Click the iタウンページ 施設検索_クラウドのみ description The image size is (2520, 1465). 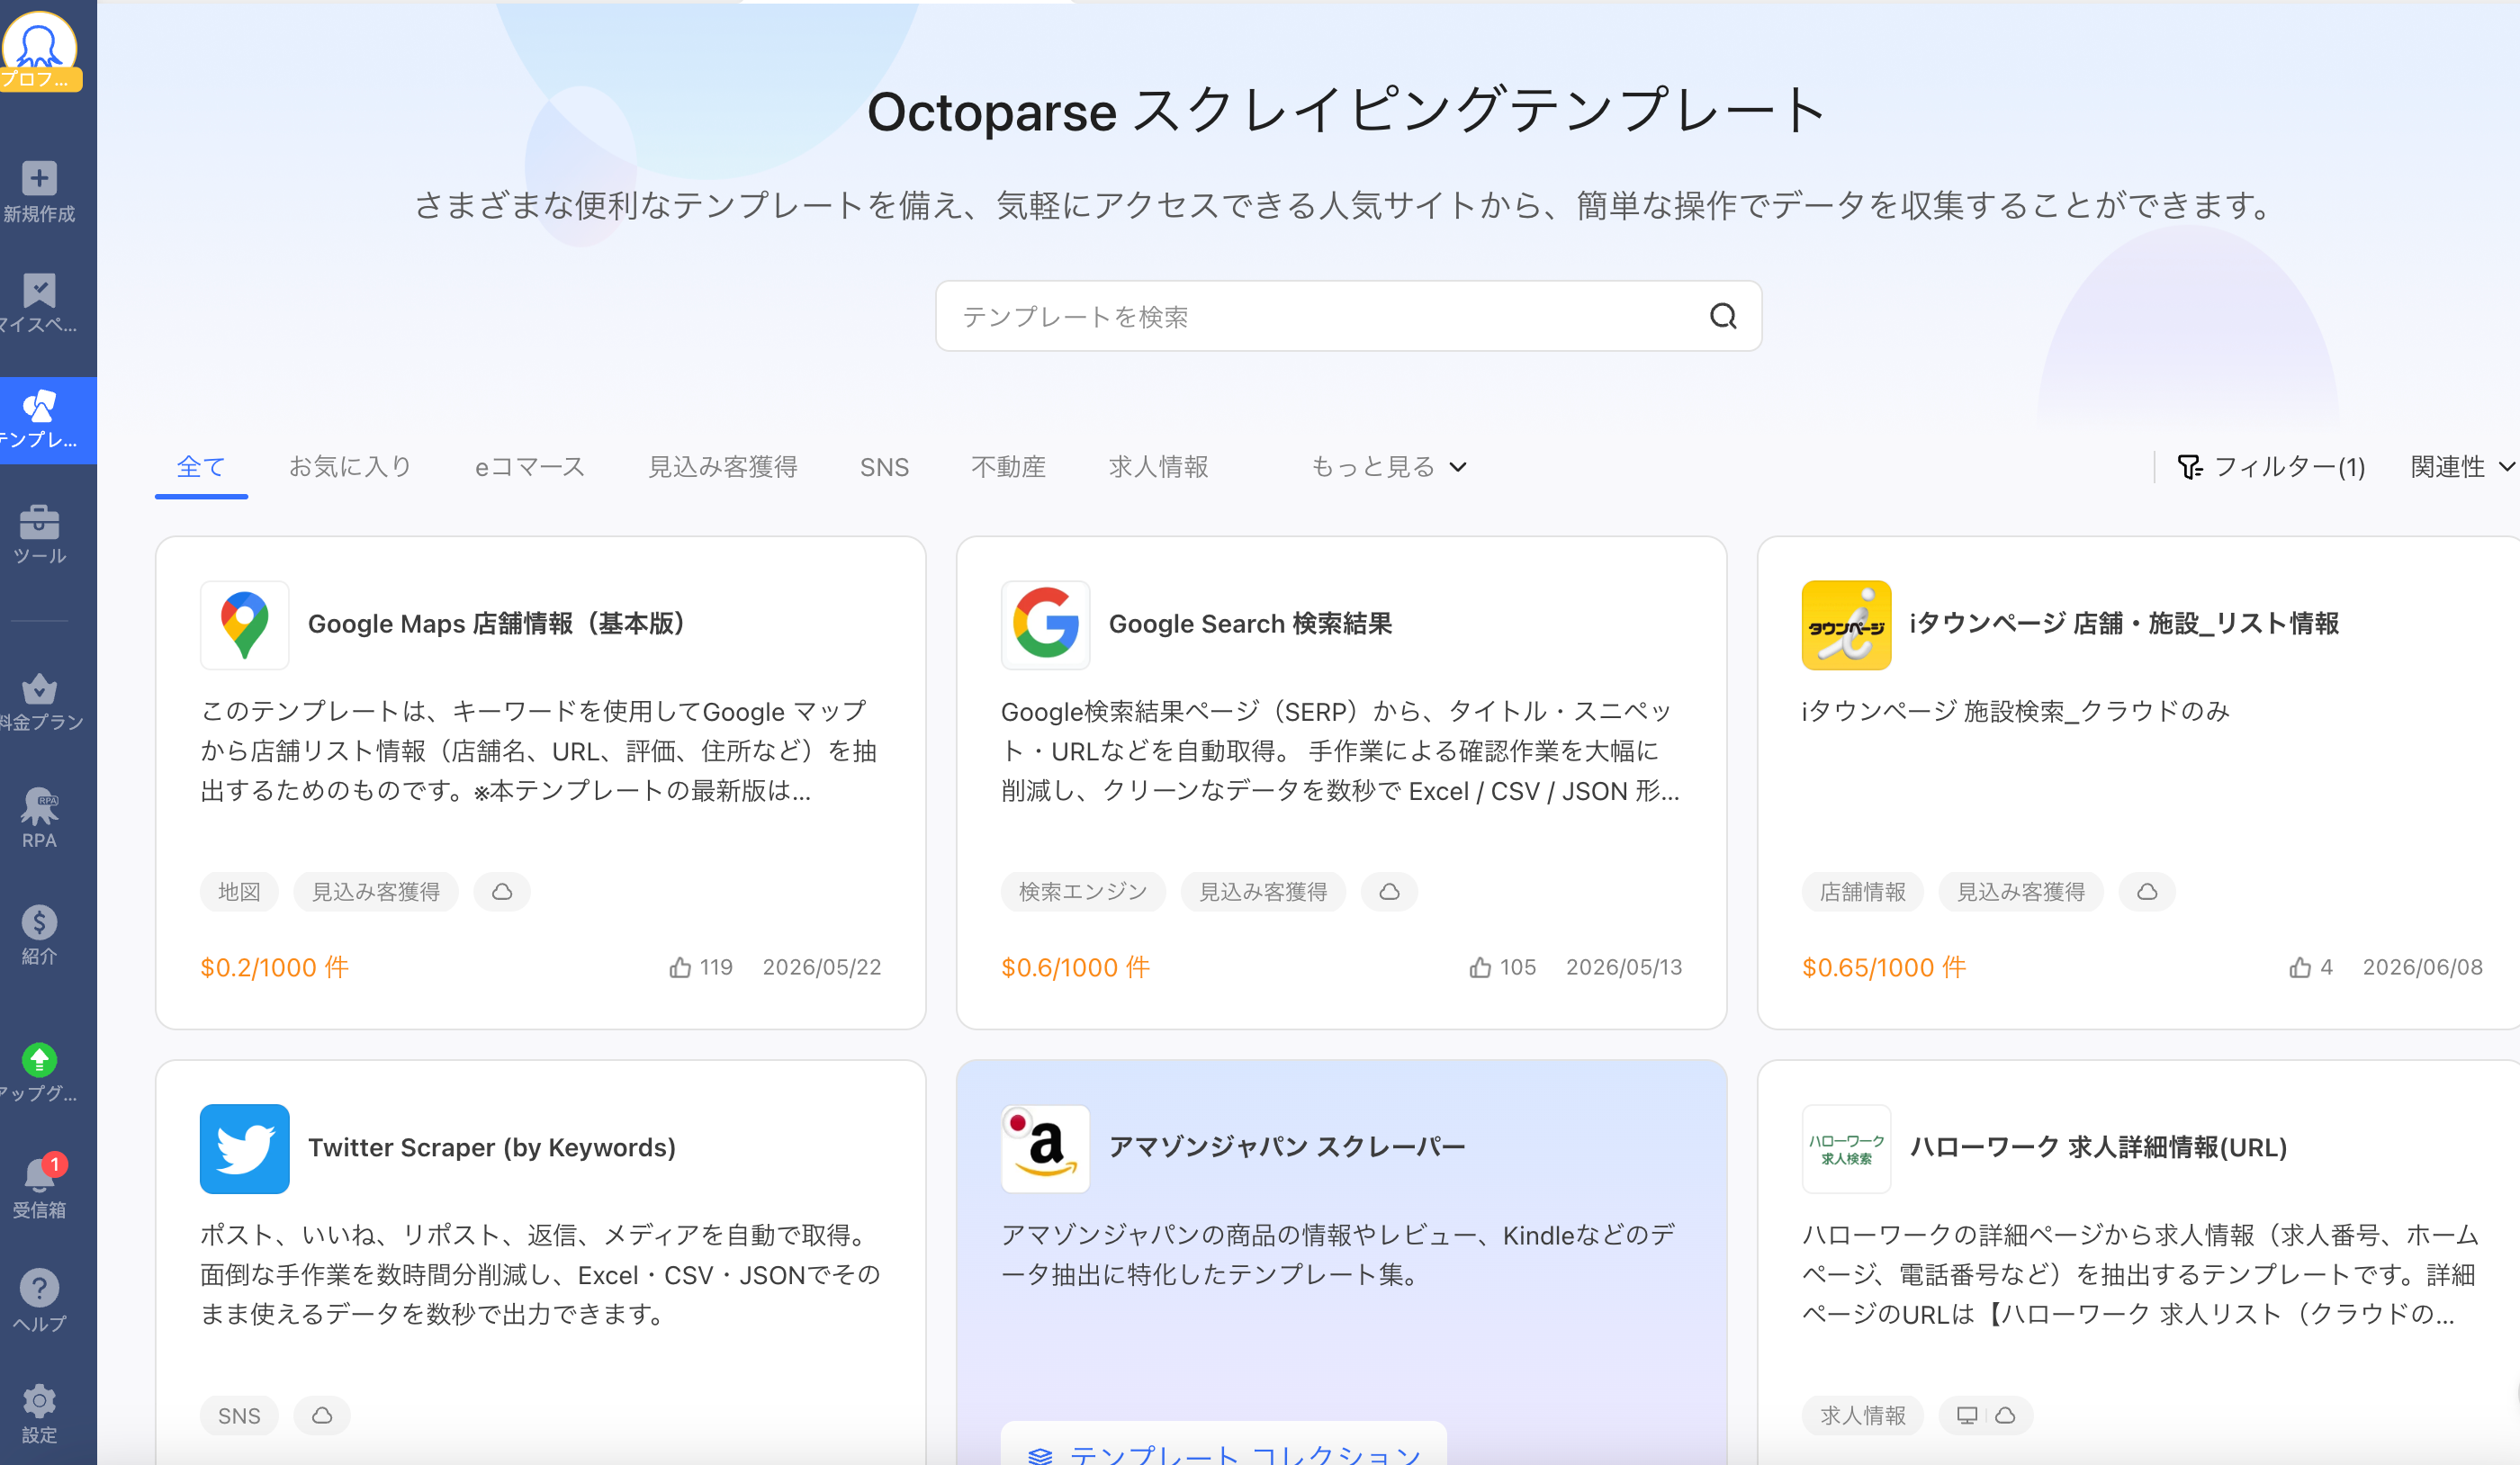(x=2015, y=711)
